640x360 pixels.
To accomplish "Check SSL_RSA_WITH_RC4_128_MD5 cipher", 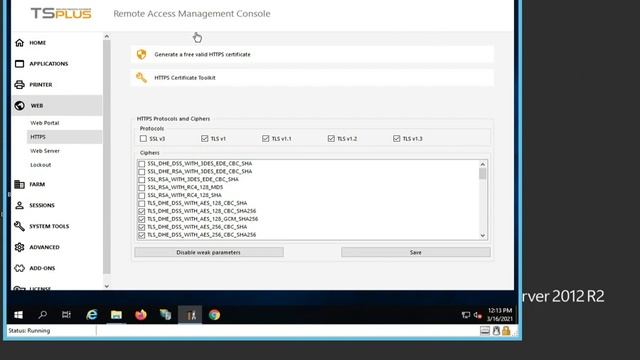I will click(142, 187).
